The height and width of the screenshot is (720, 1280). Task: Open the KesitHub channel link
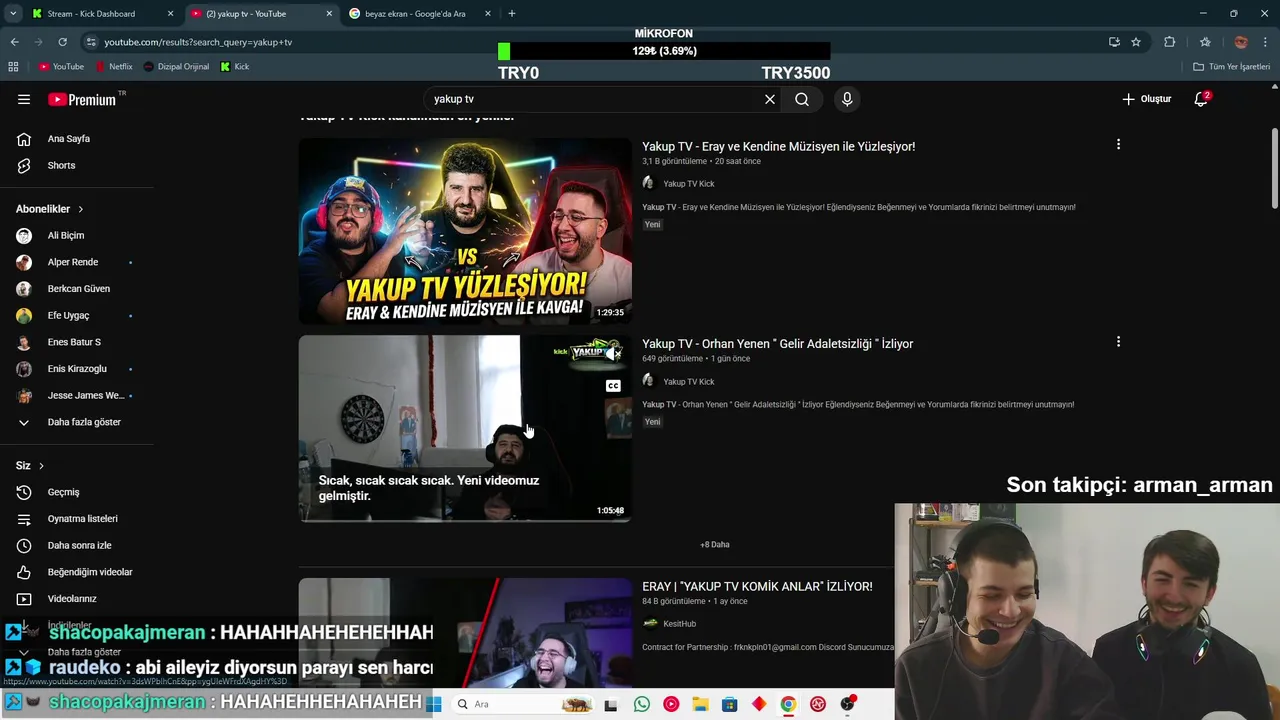point(679,623)
